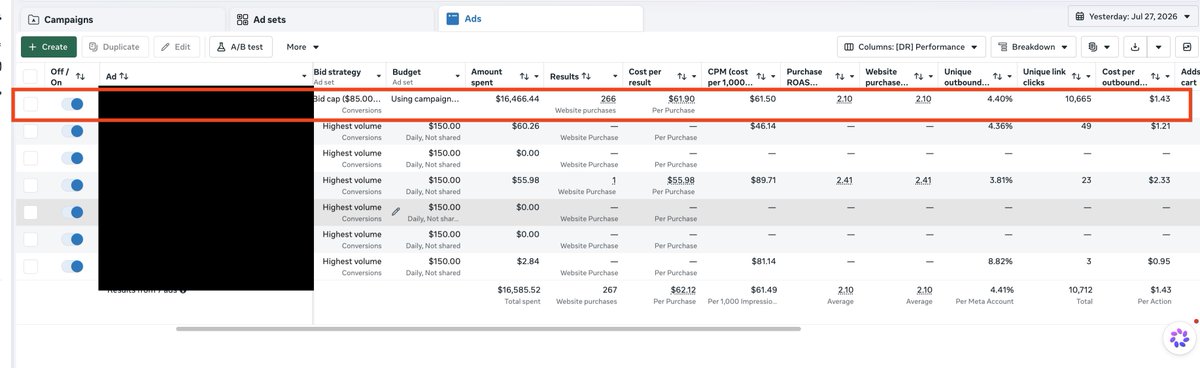Viewport: 1200px width, 368px height.
Task: Click the $46.14 CPM cell
Action: 762,126
